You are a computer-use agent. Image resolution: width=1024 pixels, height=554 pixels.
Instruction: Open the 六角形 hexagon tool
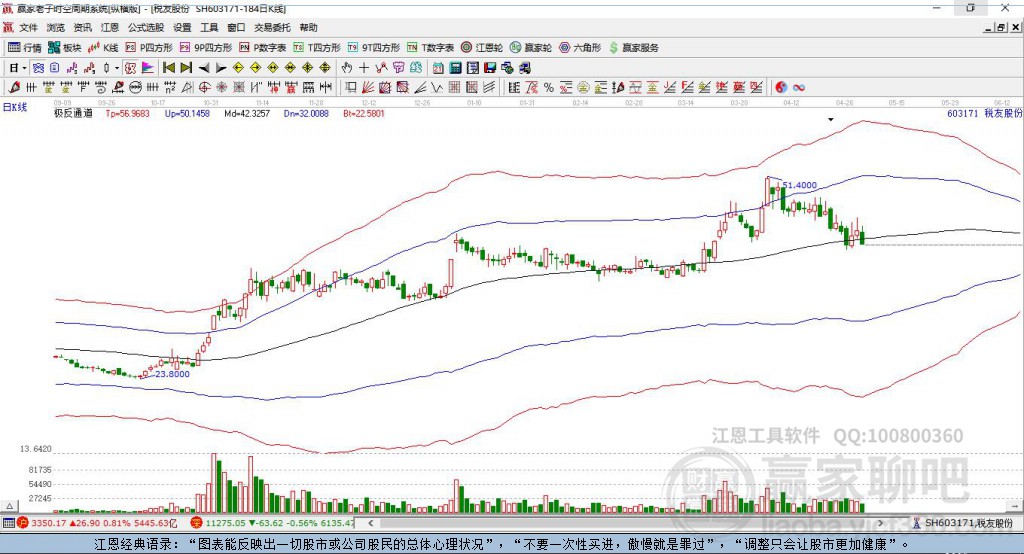[x=580, y=48]
